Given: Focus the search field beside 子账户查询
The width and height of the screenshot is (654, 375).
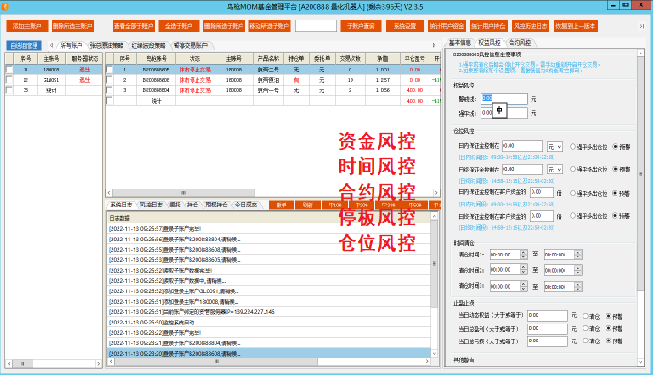Looking at the screenshot, I should (x=316, y=26).
